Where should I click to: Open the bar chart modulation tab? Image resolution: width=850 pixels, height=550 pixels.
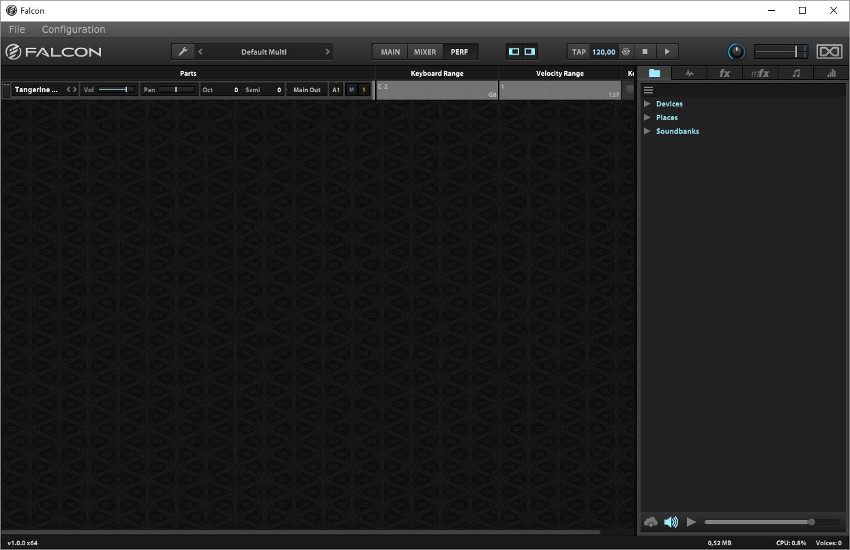click(x=831, y=73)
